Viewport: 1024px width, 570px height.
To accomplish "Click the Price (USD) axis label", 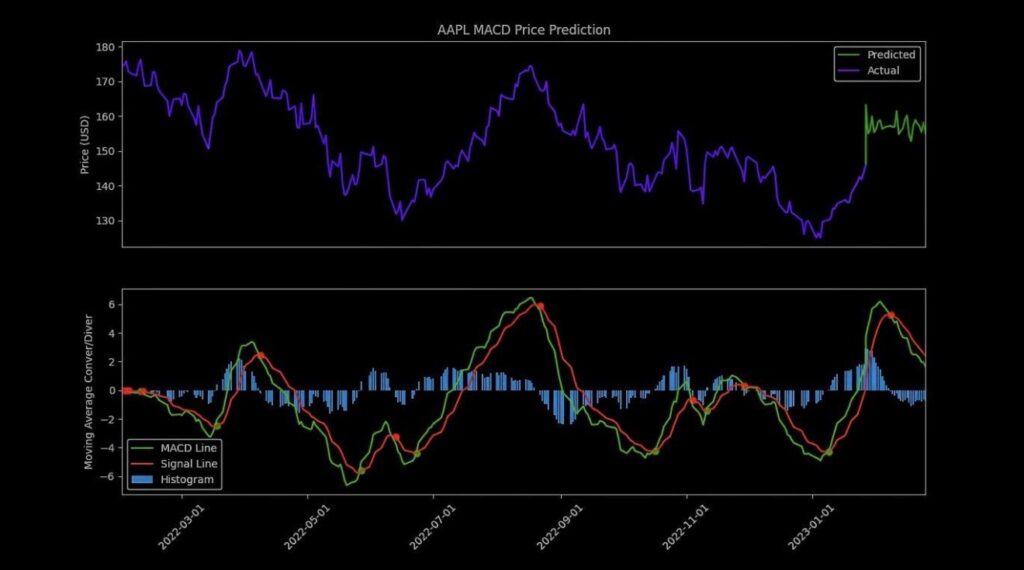I will tap(84, 144).
